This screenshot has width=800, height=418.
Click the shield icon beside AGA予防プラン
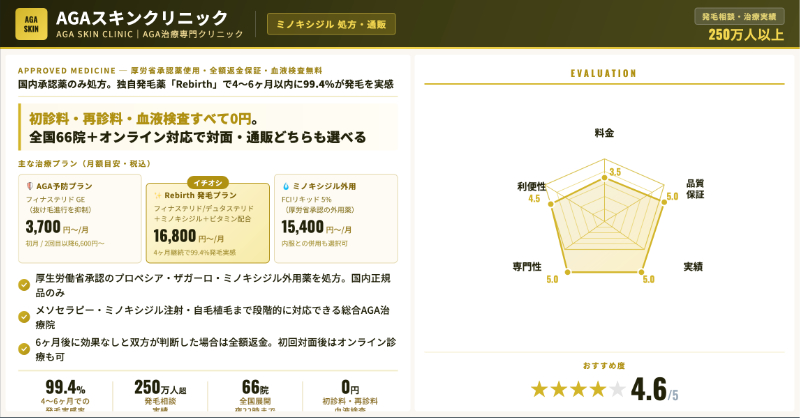click(28, 186)
